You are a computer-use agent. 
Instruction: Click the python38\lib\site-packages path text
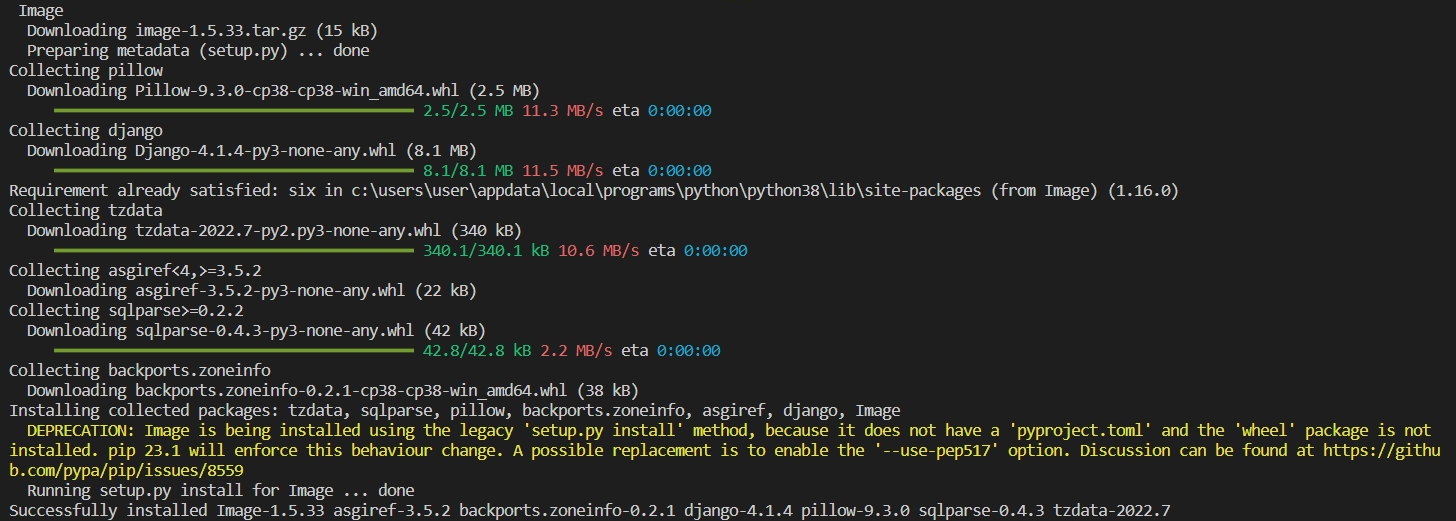pos(863,190)
